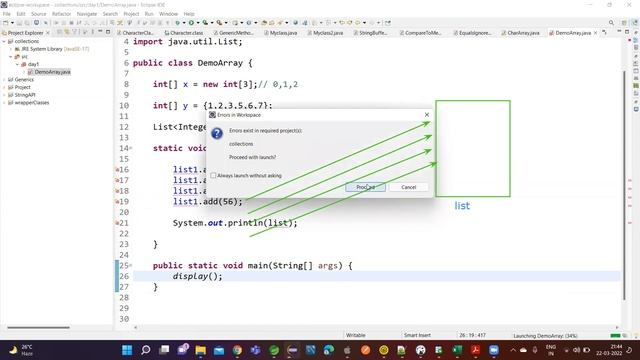Click the Eclipse icon in taskbar

tap(292, 350)
